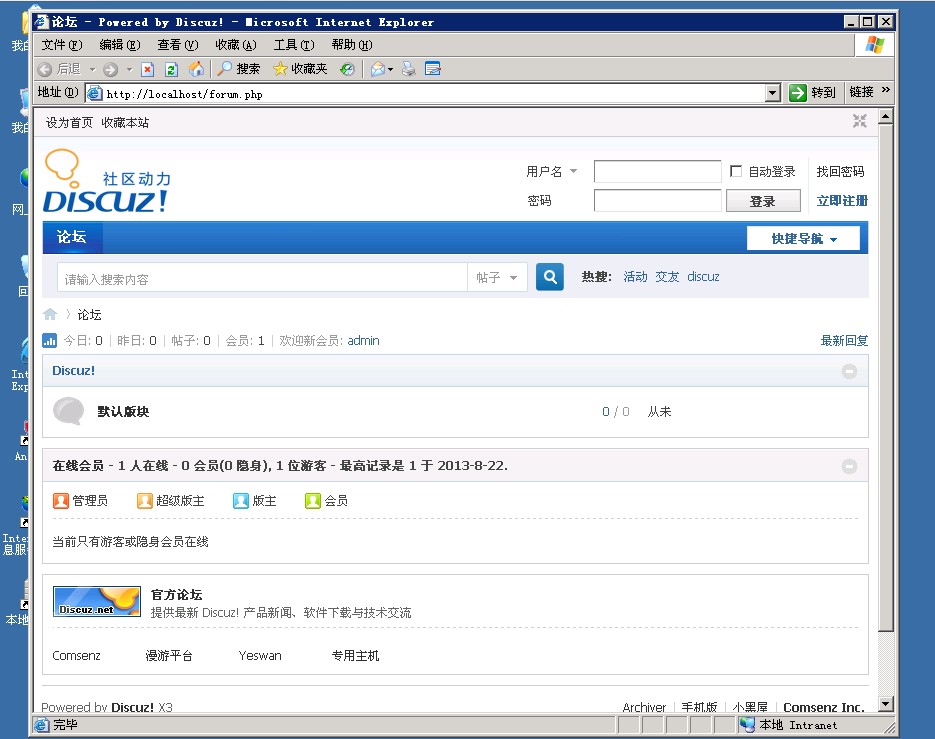Image resolution: width=935 pixels, height=739 pixels.
Task: Expand the 链接 toolbar chevron
Action: (x=886, y=89)
